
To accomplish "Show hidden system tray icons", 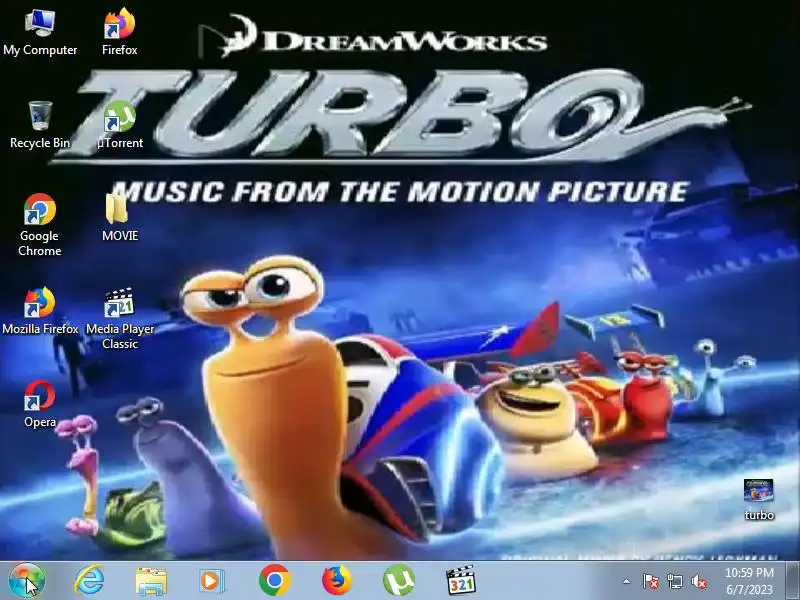I will [627, 581].
